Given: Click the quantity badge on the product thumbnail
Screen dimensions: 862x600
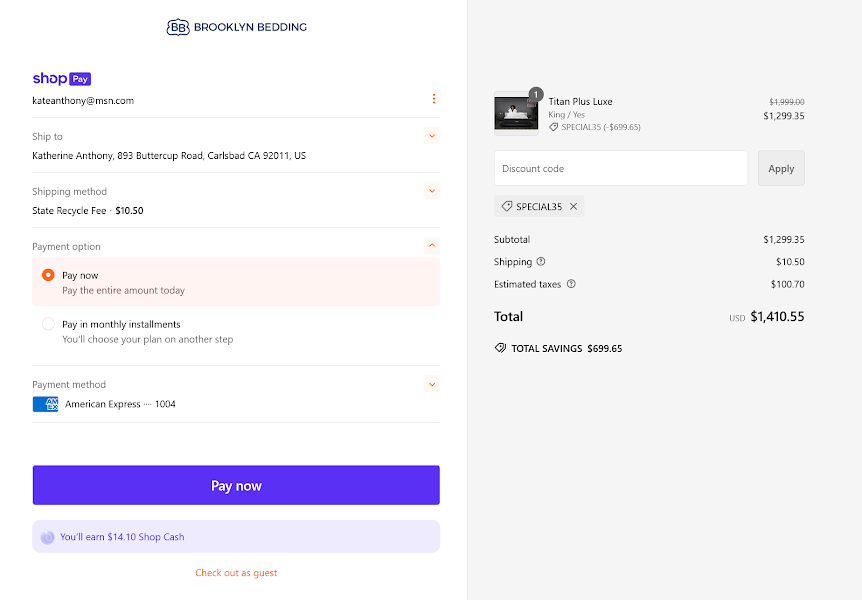Looking at the screenshot, I should (x=536, y=95).
